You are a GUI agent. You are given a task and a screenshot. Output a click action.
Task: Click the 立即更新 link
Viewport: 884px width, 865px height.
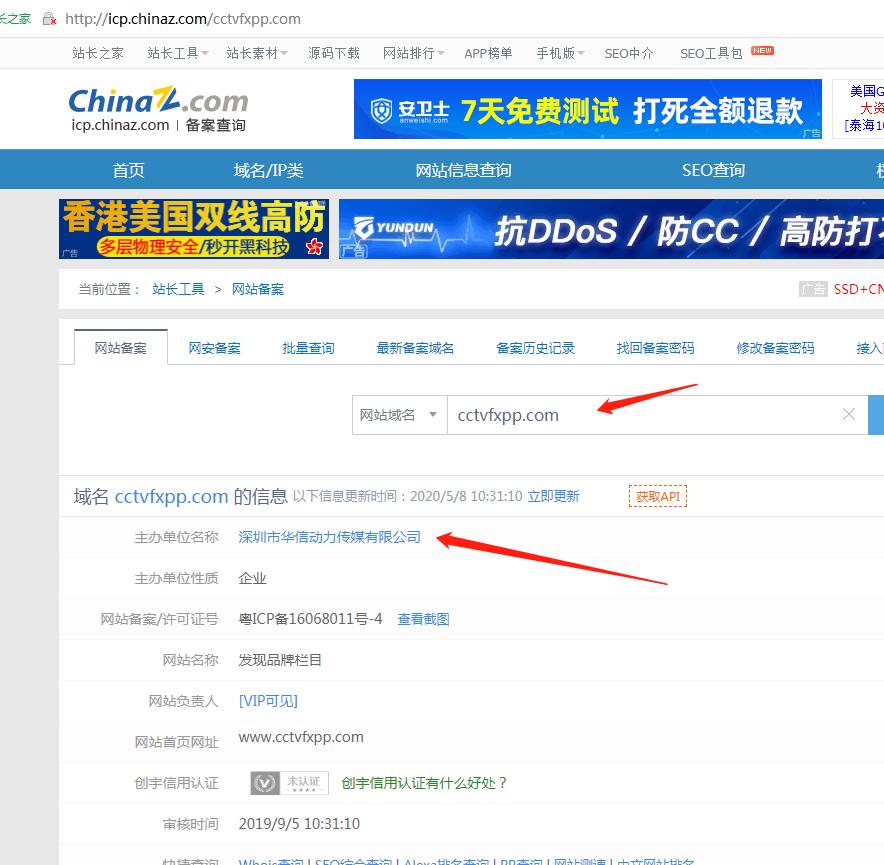553,496
